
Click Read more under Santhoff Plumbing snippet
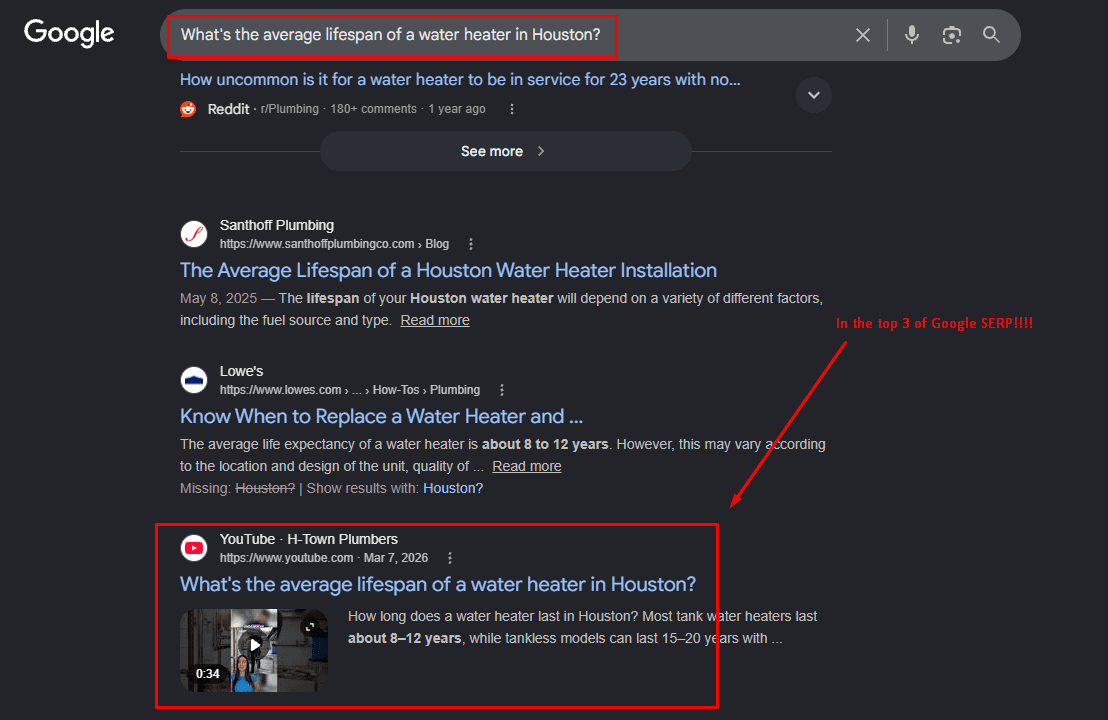pyautogui.click(x=435, y=320)
